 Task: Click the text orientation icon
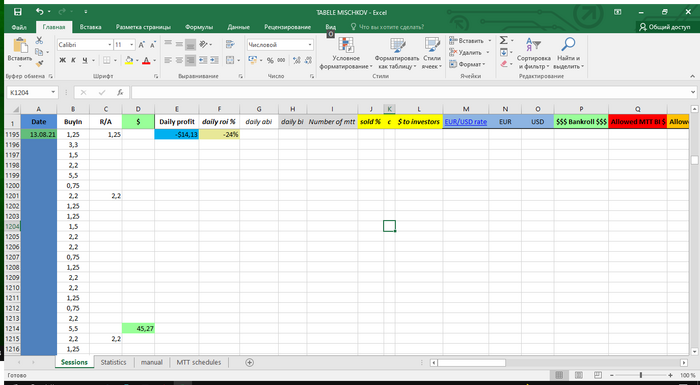203,44
